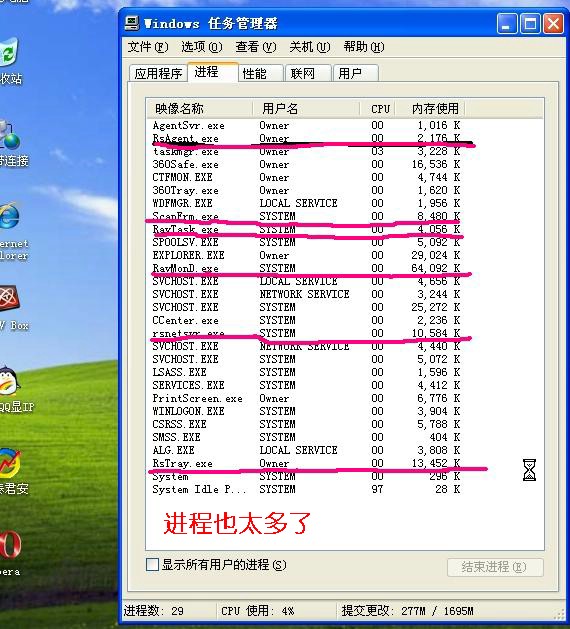Click SVCHOST.EXE row with 25,272 K
The image size is (570, 629).
pyautogui.click(x=306, y=307)
